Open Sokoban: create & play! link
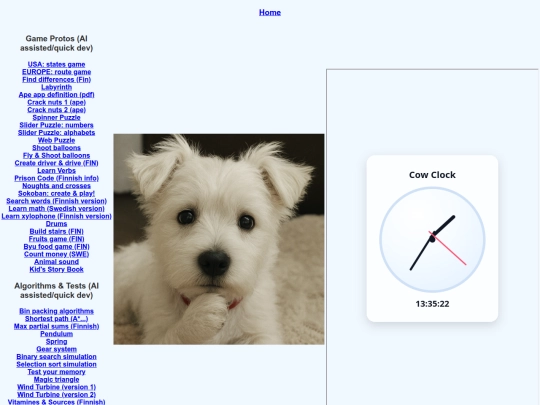The width and height of the screenshot is (540, 405). (x=56, y=194)
